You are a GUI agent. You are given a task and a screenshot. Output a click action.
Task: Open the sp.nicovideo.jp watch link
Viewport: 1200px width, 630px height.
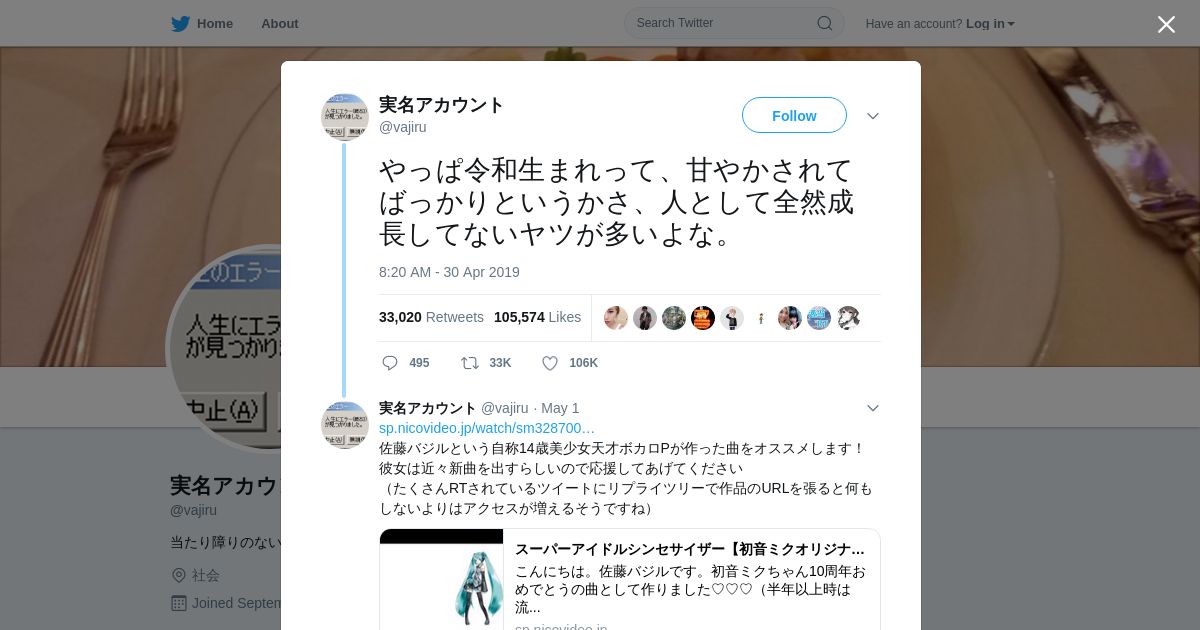click(487, 428)
